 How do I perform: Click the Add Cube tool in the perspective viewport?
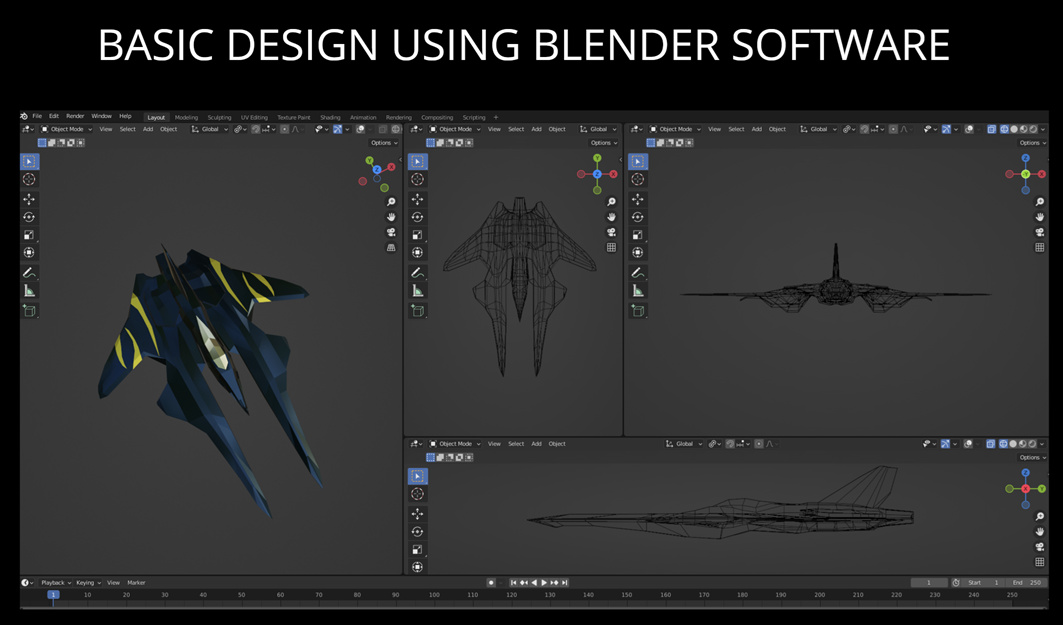pyautogui.click(x=29, y=310)
